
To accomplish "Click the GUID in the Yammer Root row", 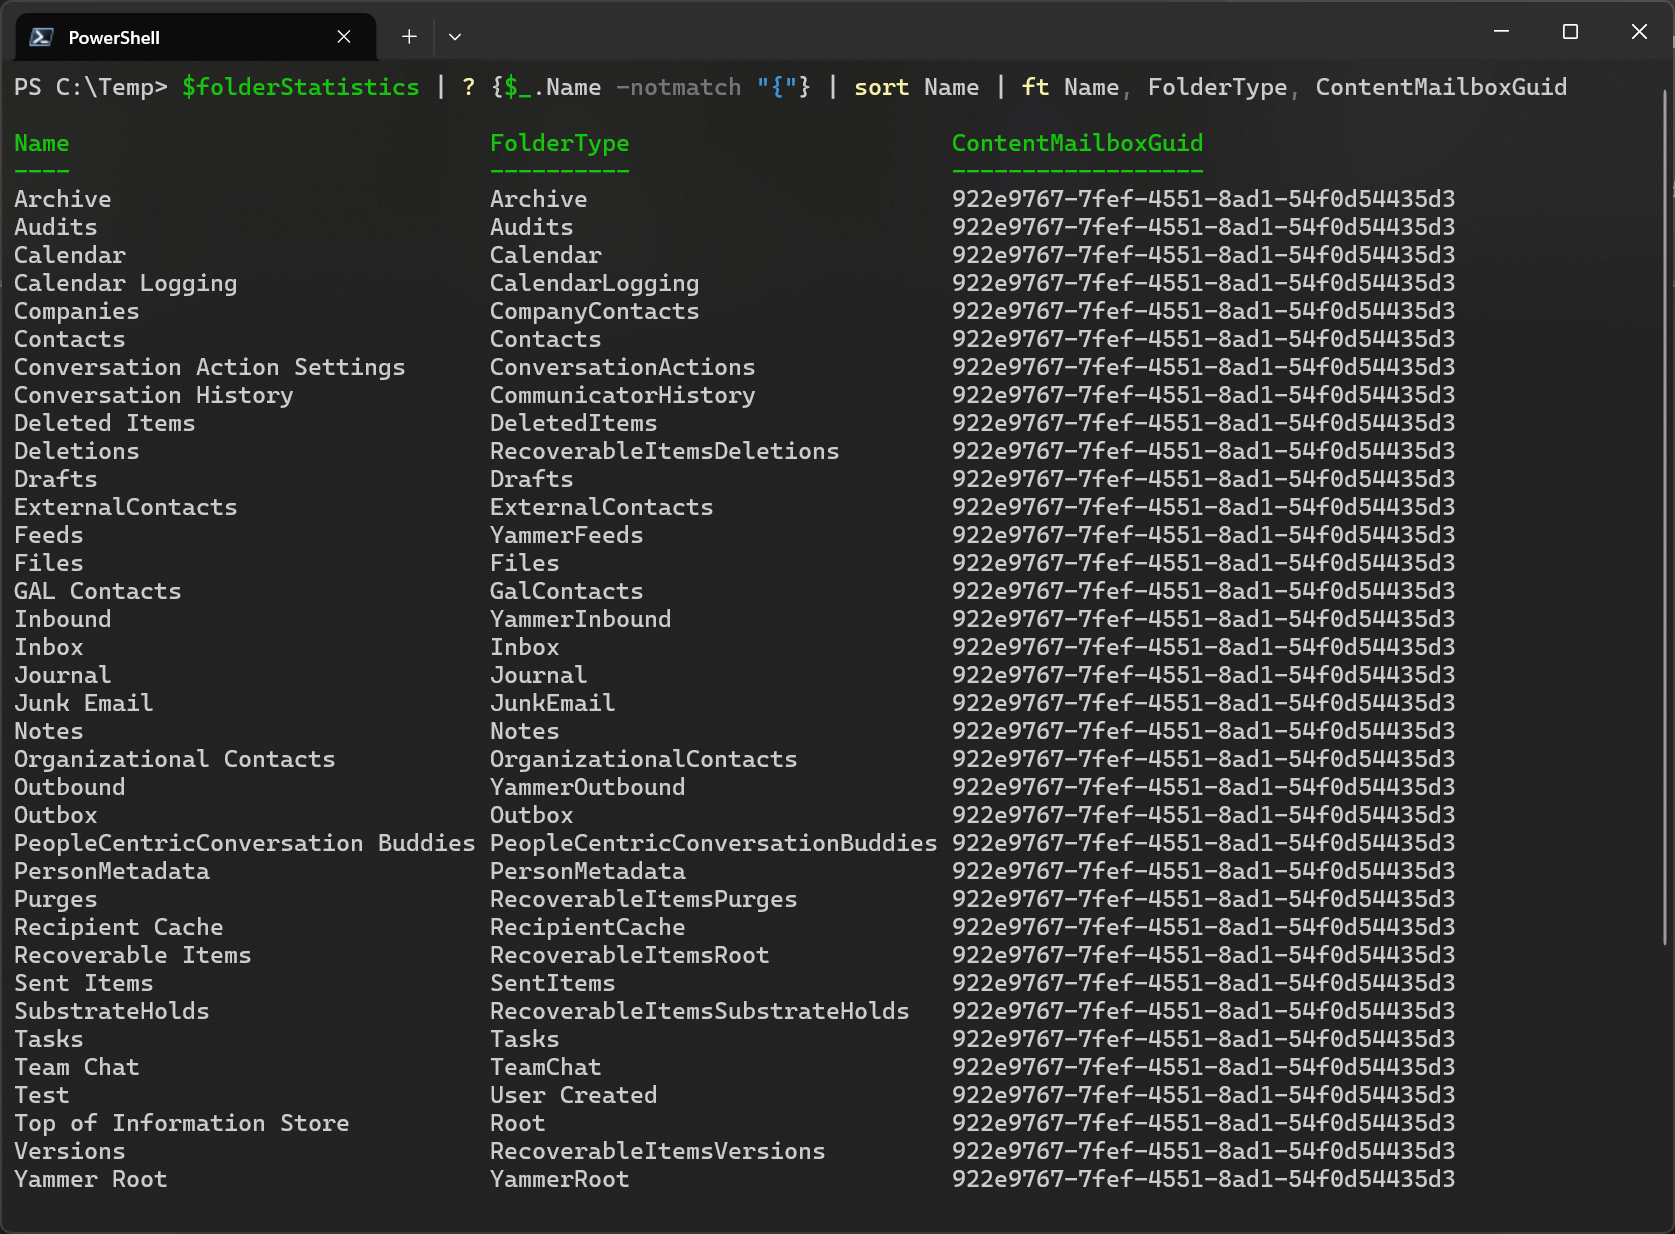I will pyautogui.click(x=1204, y=1179).
